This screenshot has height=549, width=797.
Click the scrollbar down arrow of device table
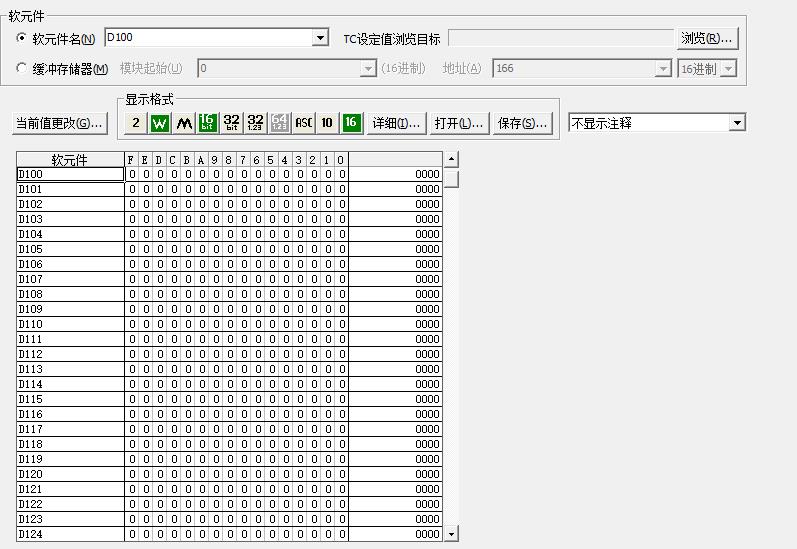[x=451, y=534]
